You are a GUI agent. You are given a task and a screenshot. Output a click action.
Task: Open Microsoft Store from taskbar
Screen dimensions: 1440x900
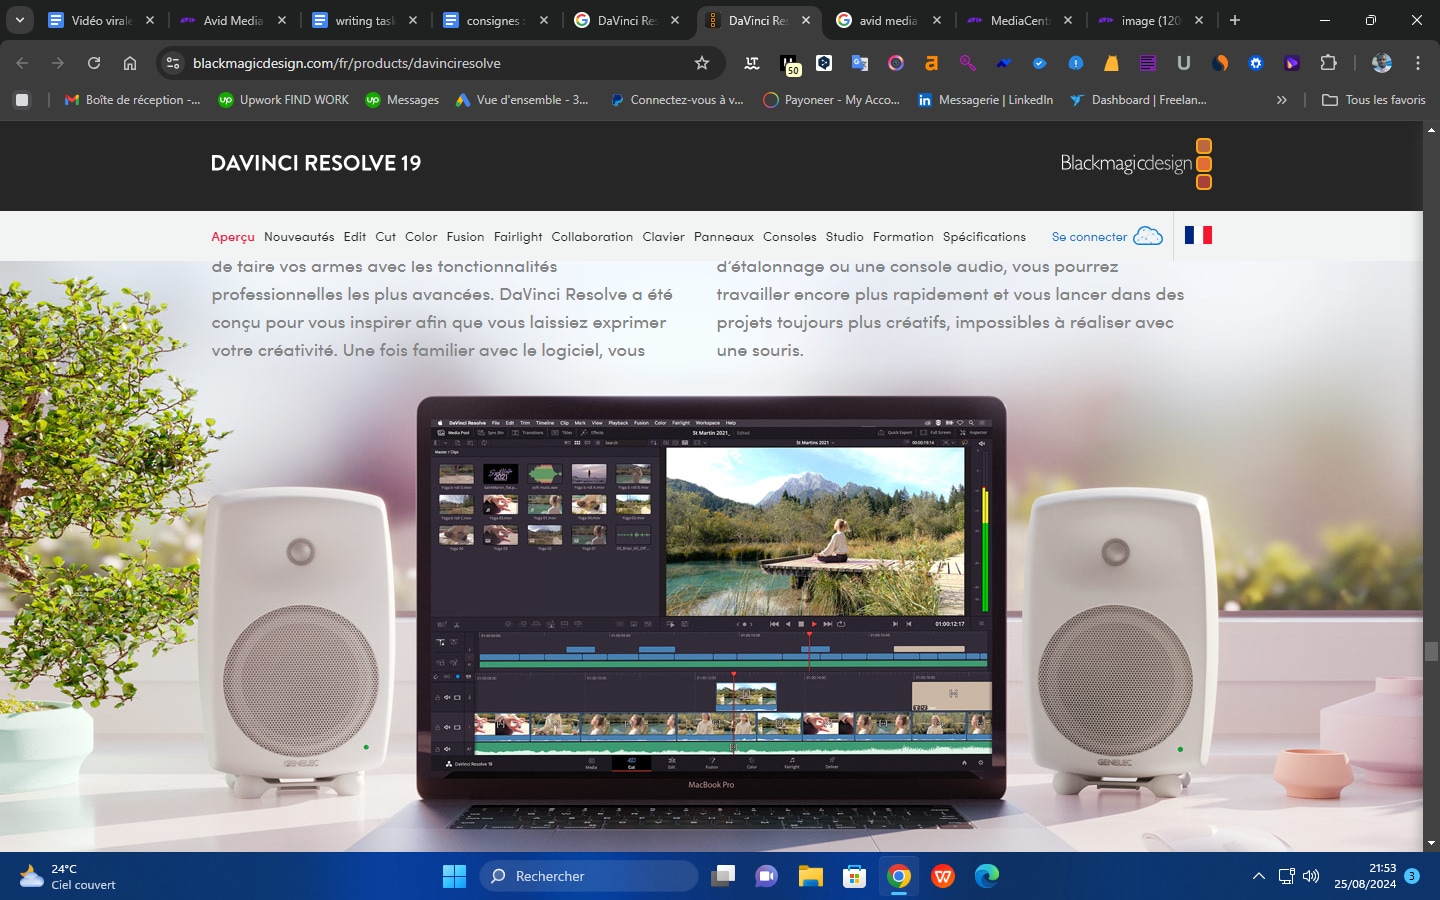tap(854, 876)
